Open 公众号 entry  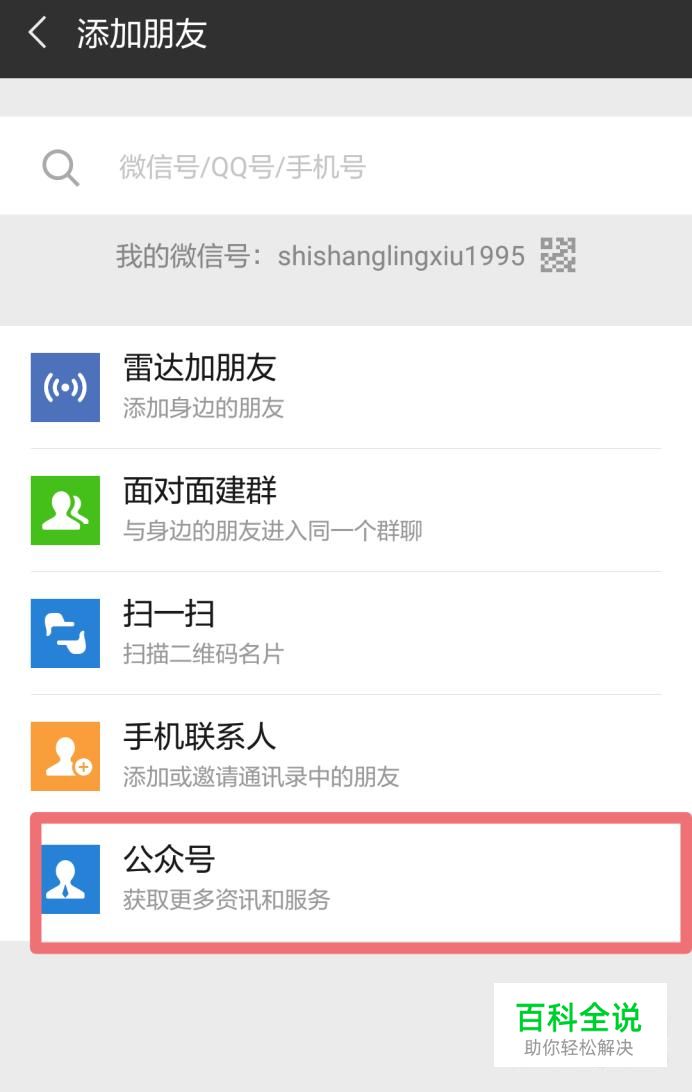pyautogui.click(x=360, y=879)
